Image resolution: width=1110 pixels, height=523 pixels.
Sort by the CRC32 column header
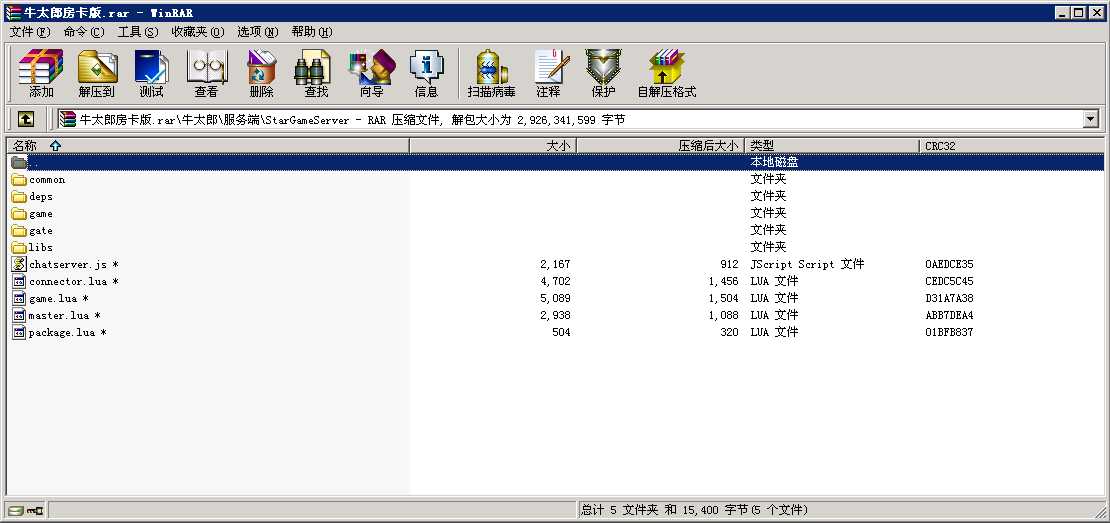click(x=1012, y=146)
